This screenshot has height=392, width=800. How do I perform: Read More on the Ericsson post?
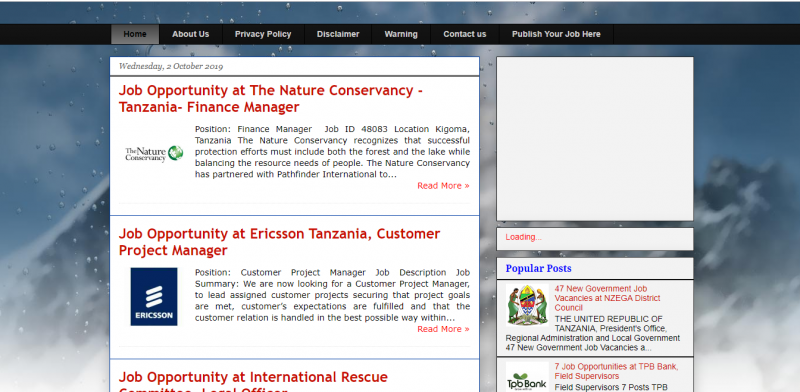[443, 329]
